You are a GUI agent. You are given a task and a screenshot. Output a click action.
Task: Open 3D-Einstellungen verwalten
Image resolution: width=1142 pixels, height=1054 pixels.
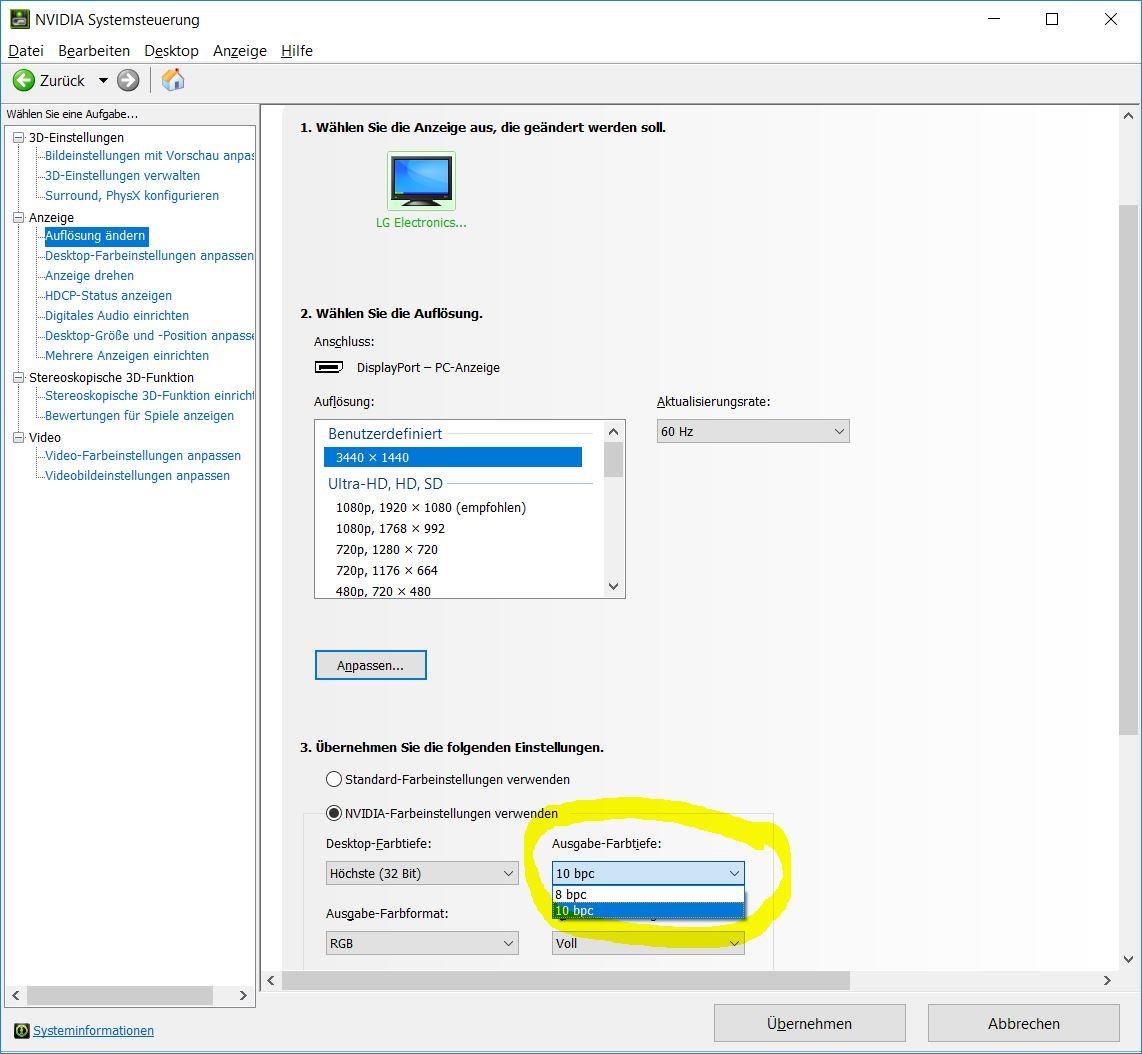[x=122, y=176]
